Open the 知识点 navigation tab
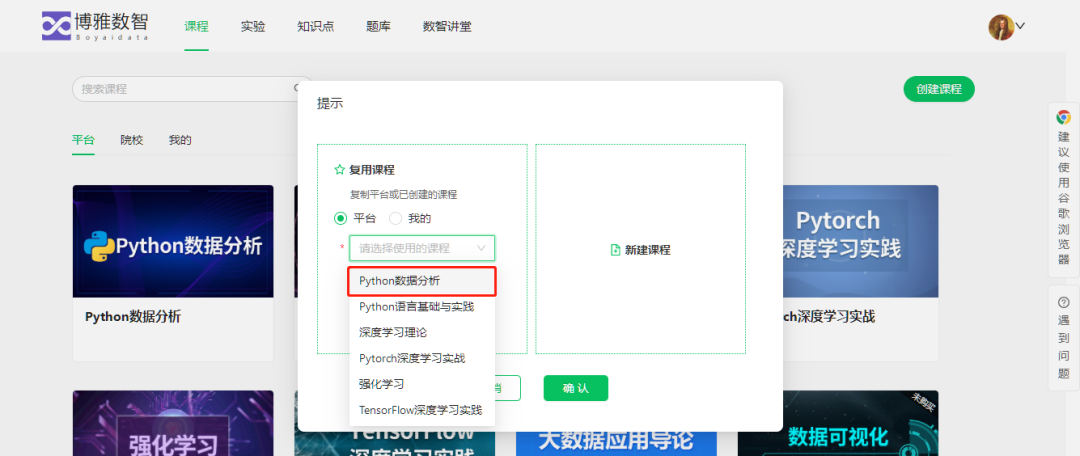 (315, 27)
